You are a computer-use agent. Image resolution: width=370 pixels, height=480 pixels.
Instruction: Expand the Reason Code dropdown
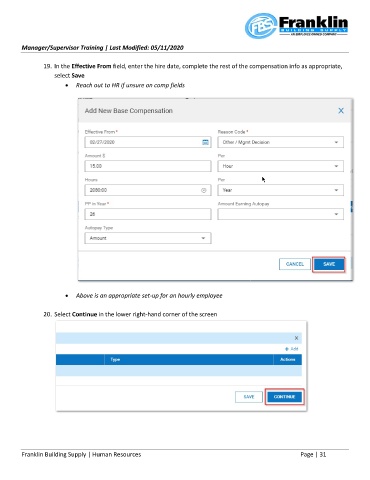(280, 142)
